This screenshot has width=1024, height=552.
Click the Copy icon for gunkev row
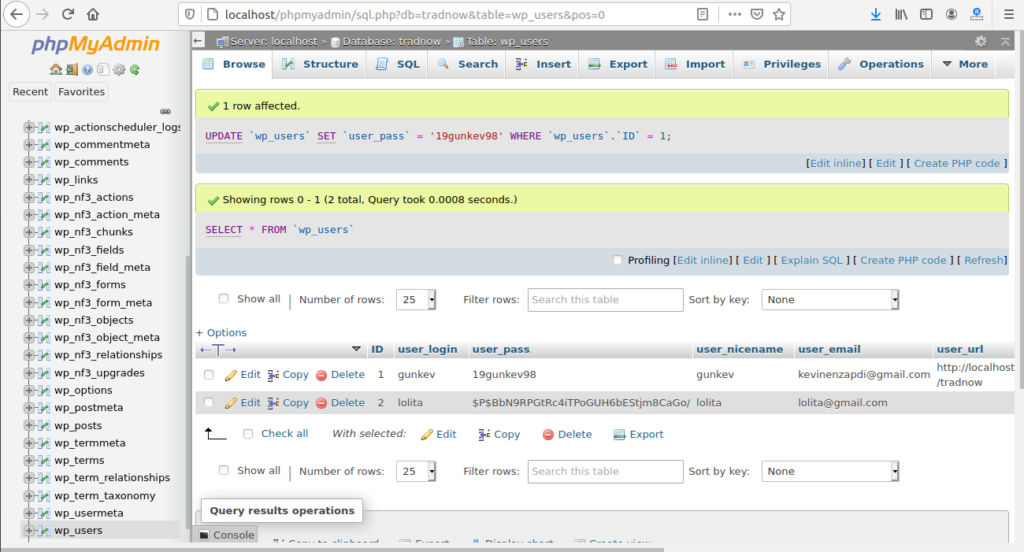pyautogui.click(x=274, y=375)
